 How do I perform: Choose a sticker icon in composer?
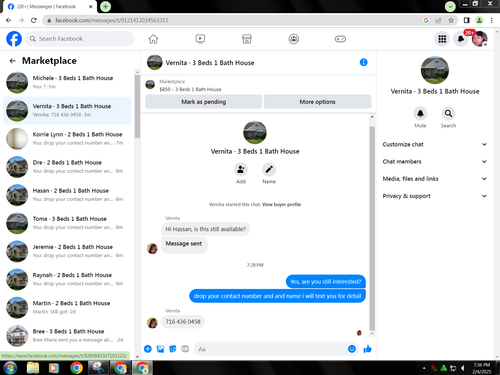[173, 349]
